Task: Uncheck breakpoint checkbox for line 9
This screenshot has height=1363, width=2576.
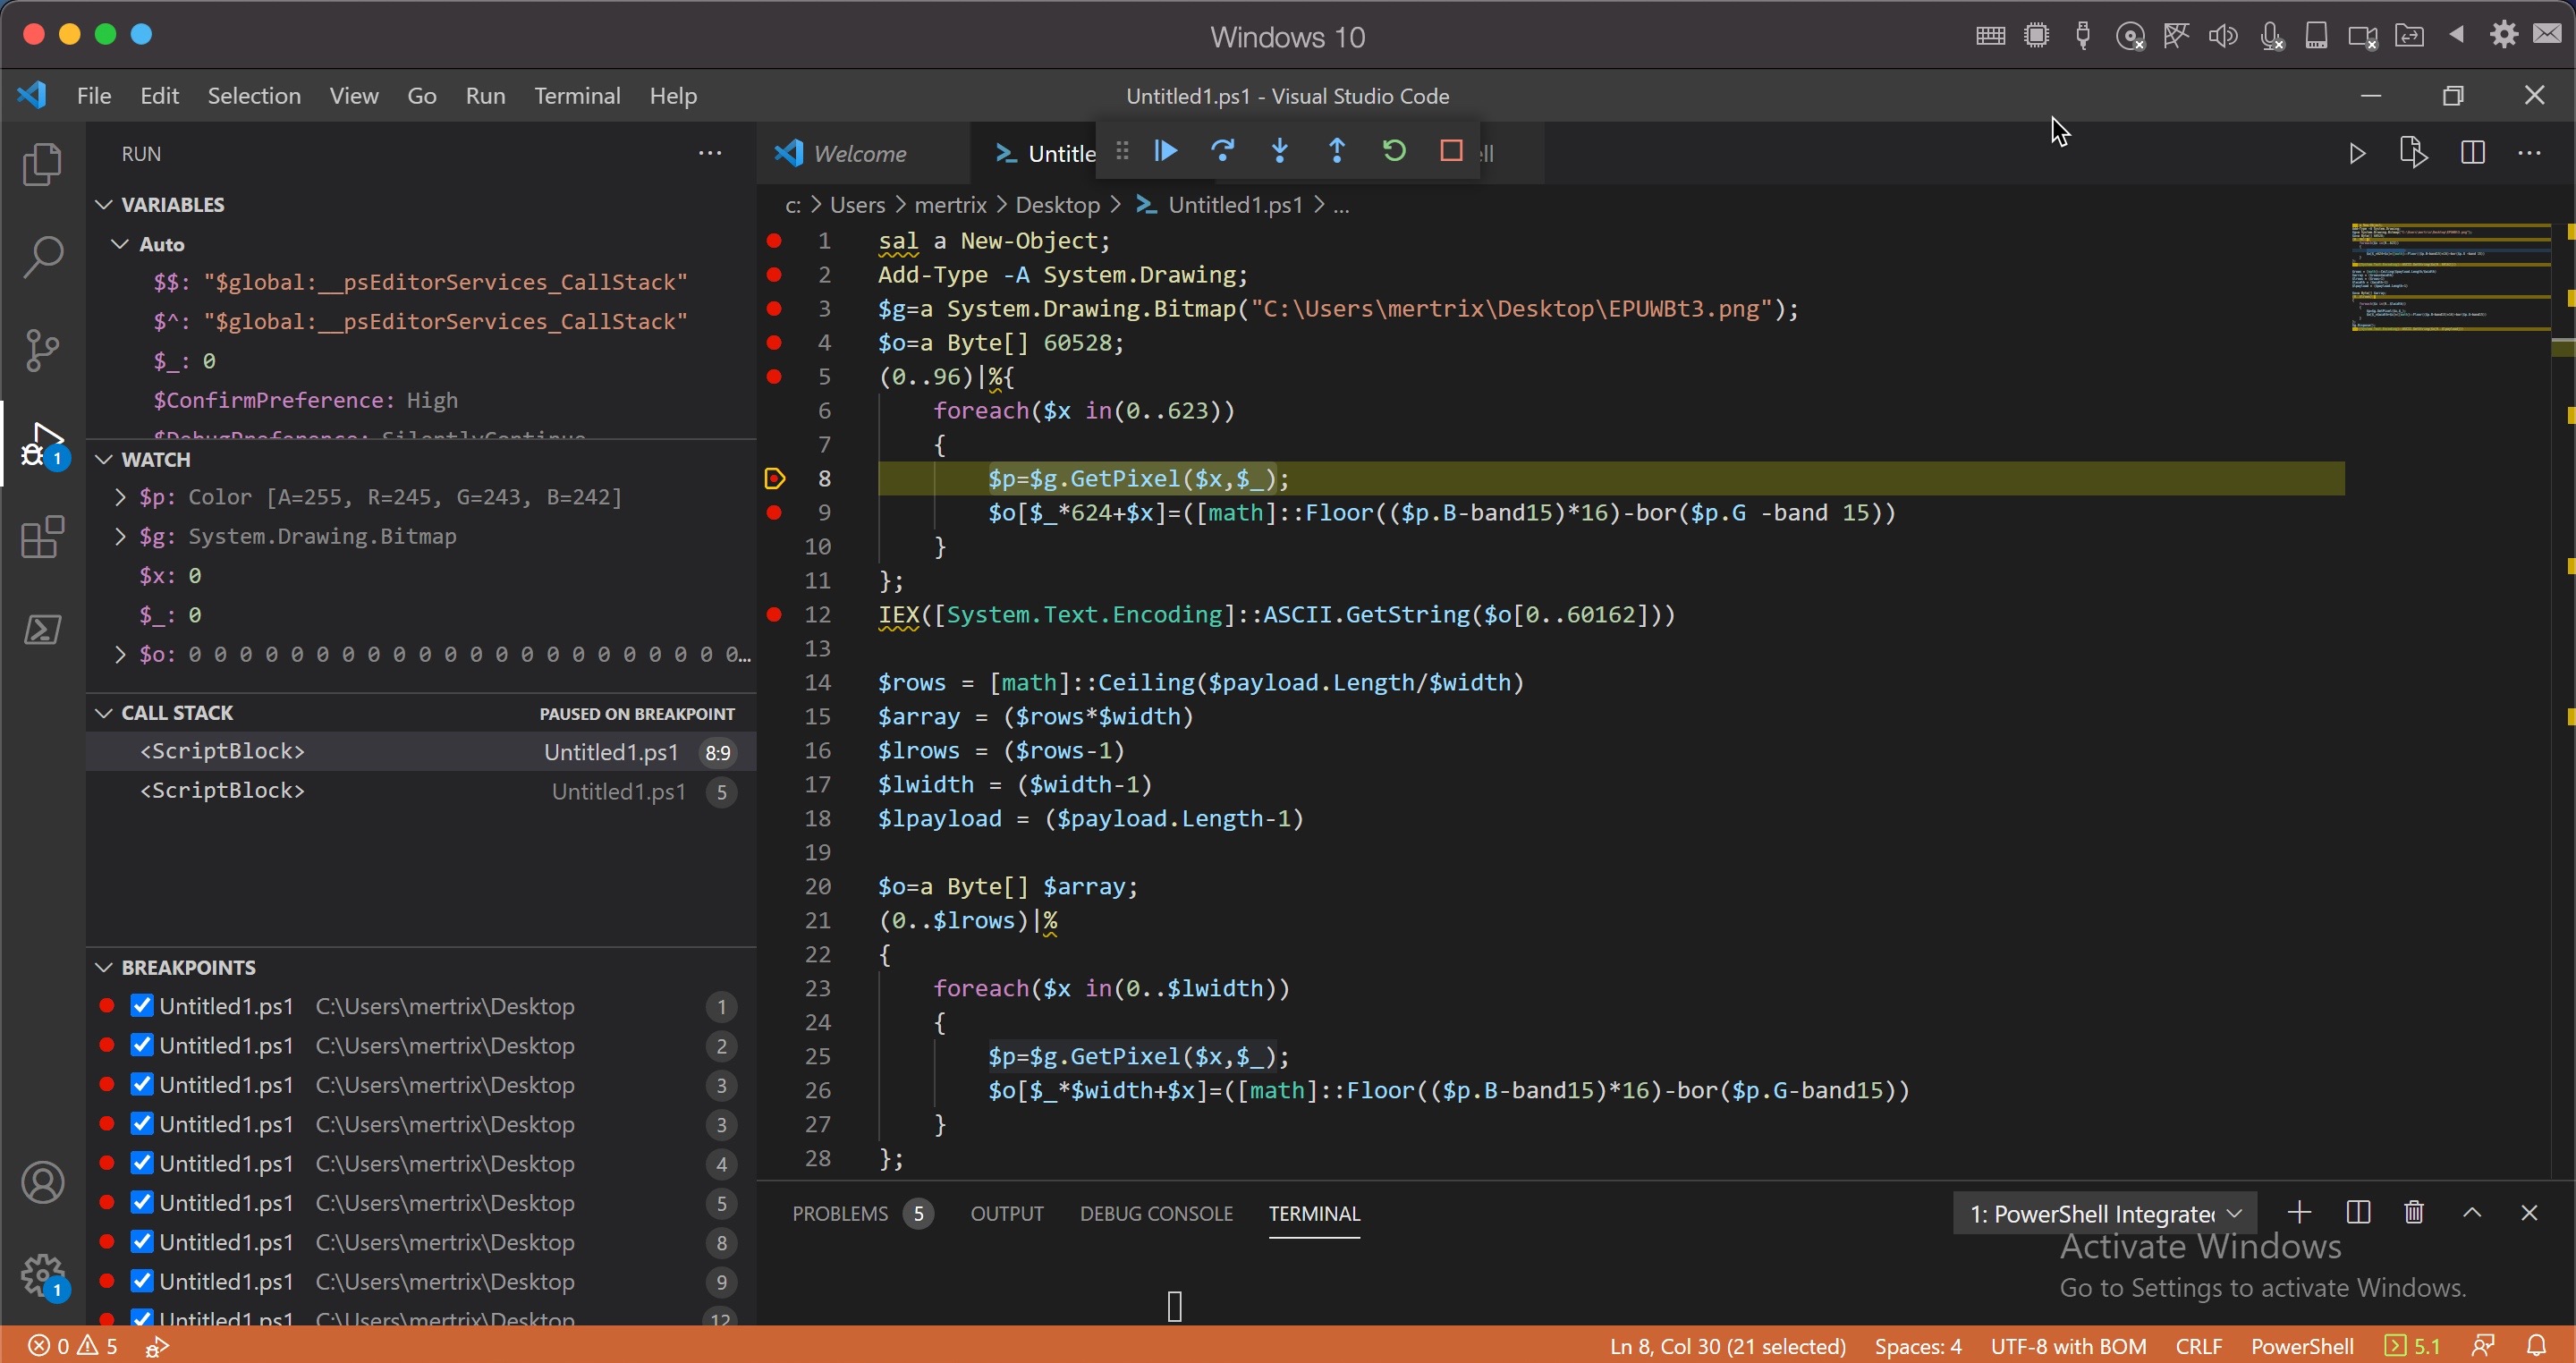Action: click(x=142, y=1281)
